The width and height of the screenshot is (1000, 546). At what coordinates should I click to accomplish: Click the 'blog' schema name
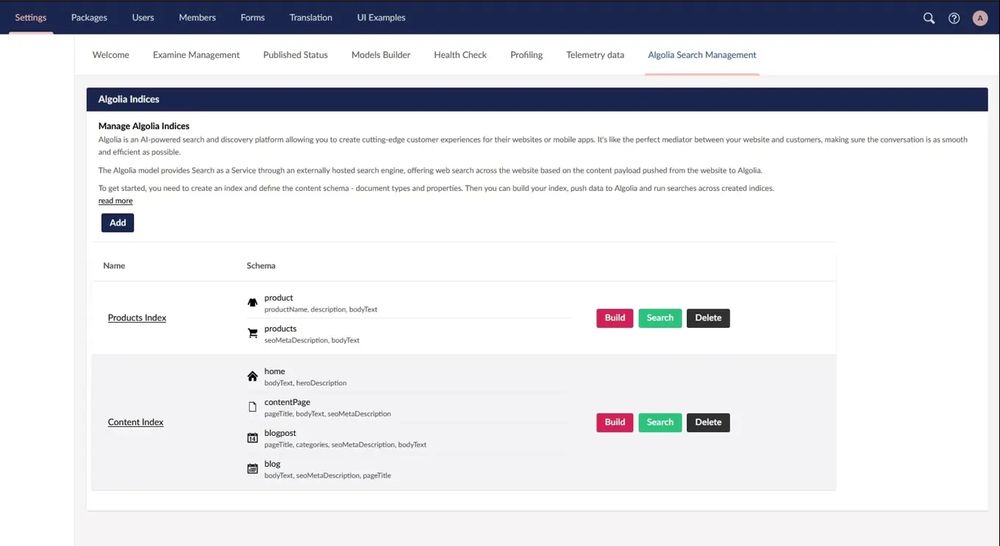click(272, 464)
